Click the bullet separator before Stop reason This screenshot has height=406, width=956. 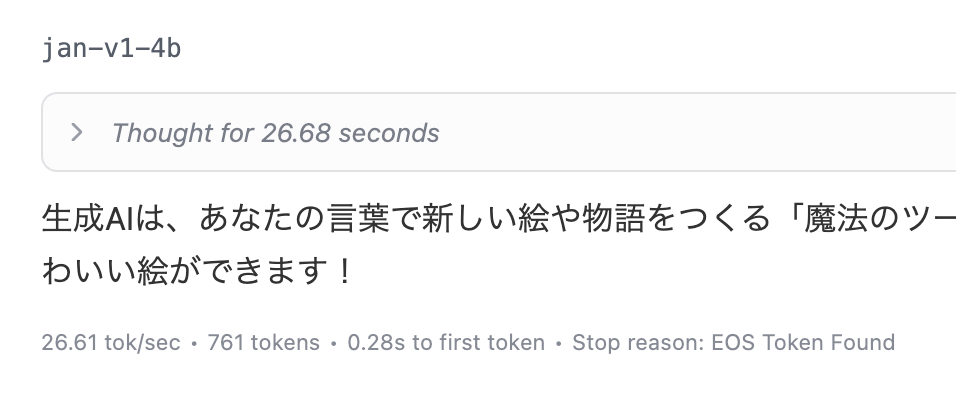[x=558, y=343]
